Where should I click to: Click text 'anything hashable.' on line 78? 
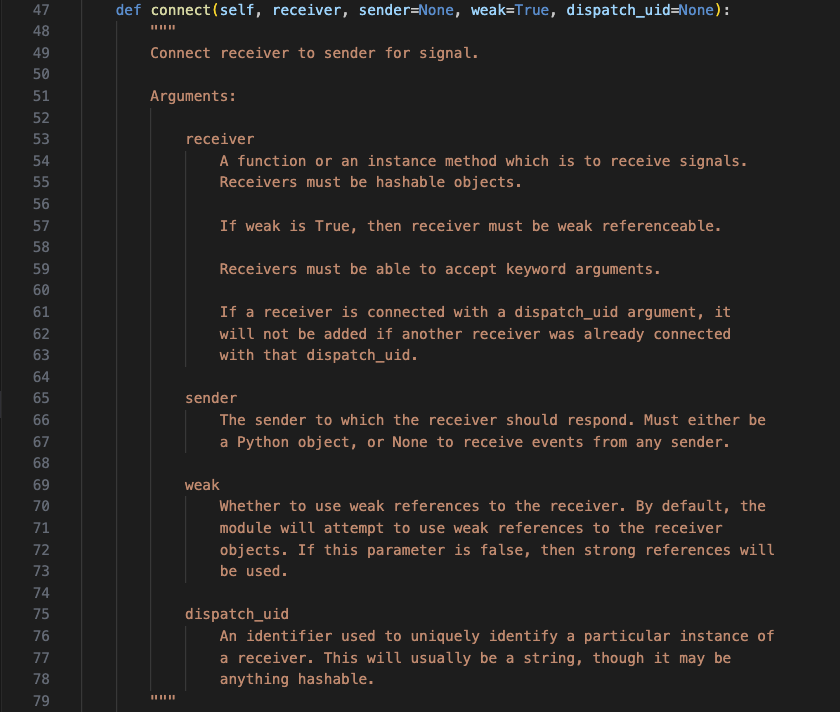coord(297,679)
